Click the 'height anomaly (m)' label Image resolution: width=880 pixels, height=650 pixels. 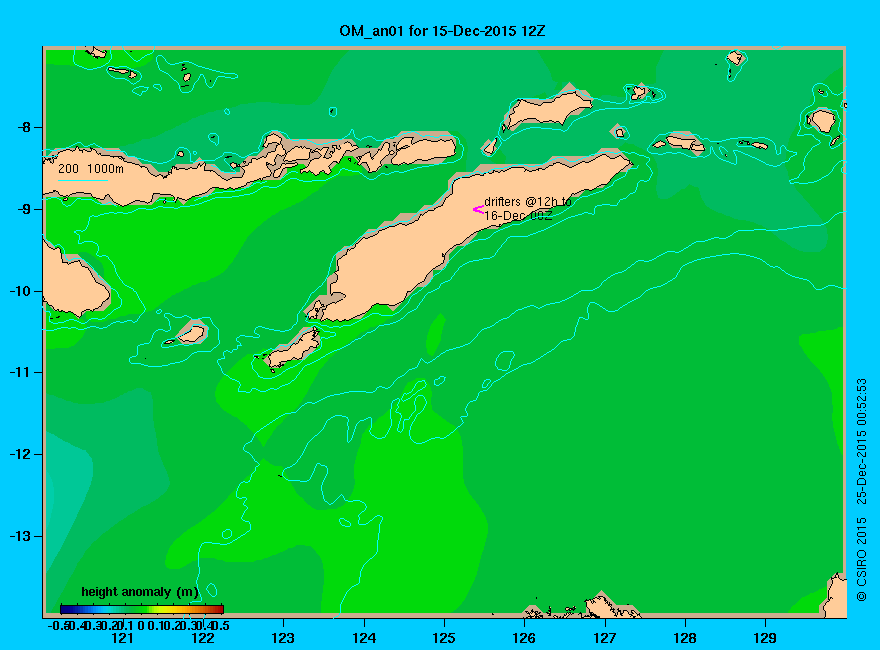pyautogui.click(x=140, y=592)
